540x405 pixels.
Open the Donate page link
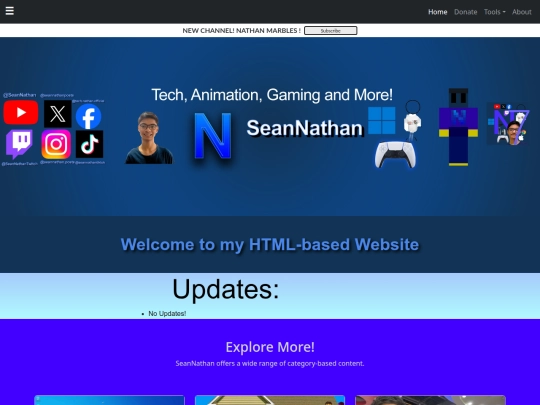(x=465, y=12)
